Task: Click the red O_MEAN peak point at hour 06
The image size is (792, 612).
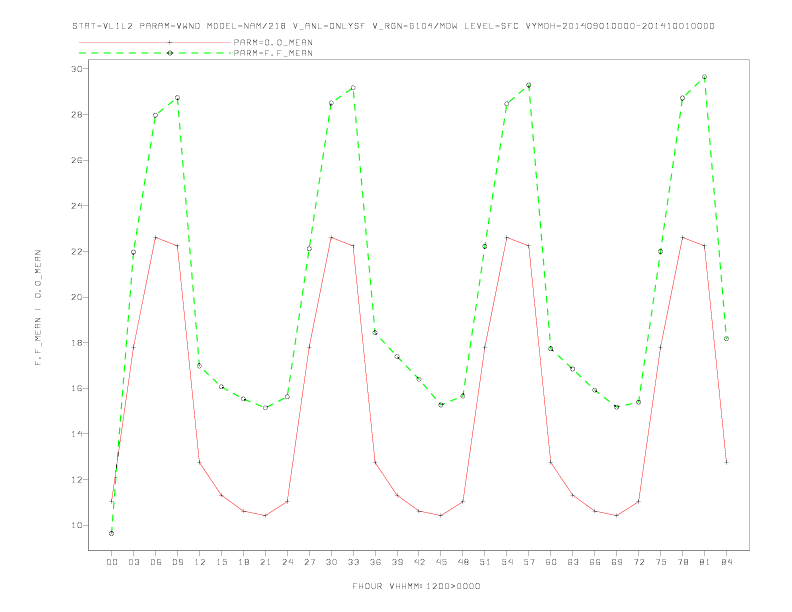Action: click(156, 237)
